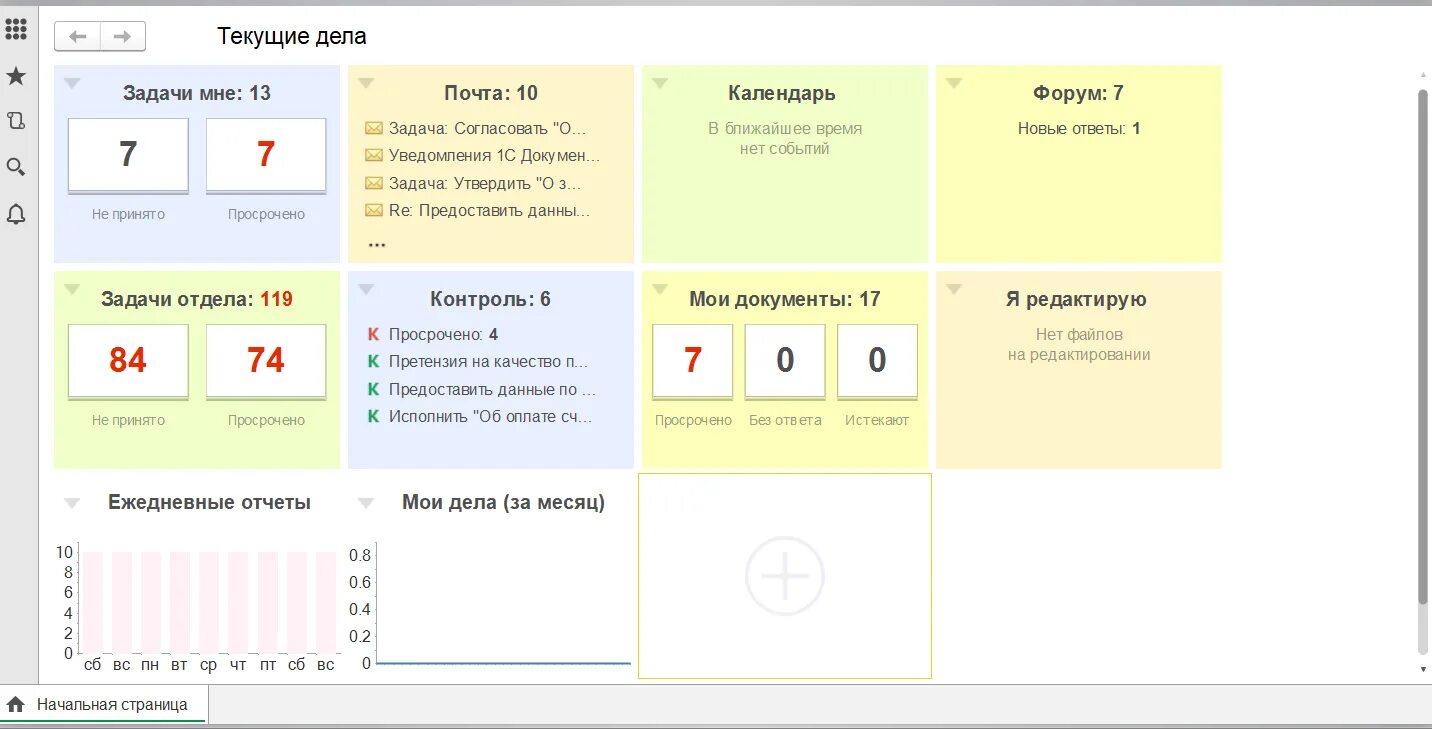This screenshot has height=729, width=1432.
Task: Open control item 'Исполнить "Об оплате сч...'
Action: coord(491,416)
